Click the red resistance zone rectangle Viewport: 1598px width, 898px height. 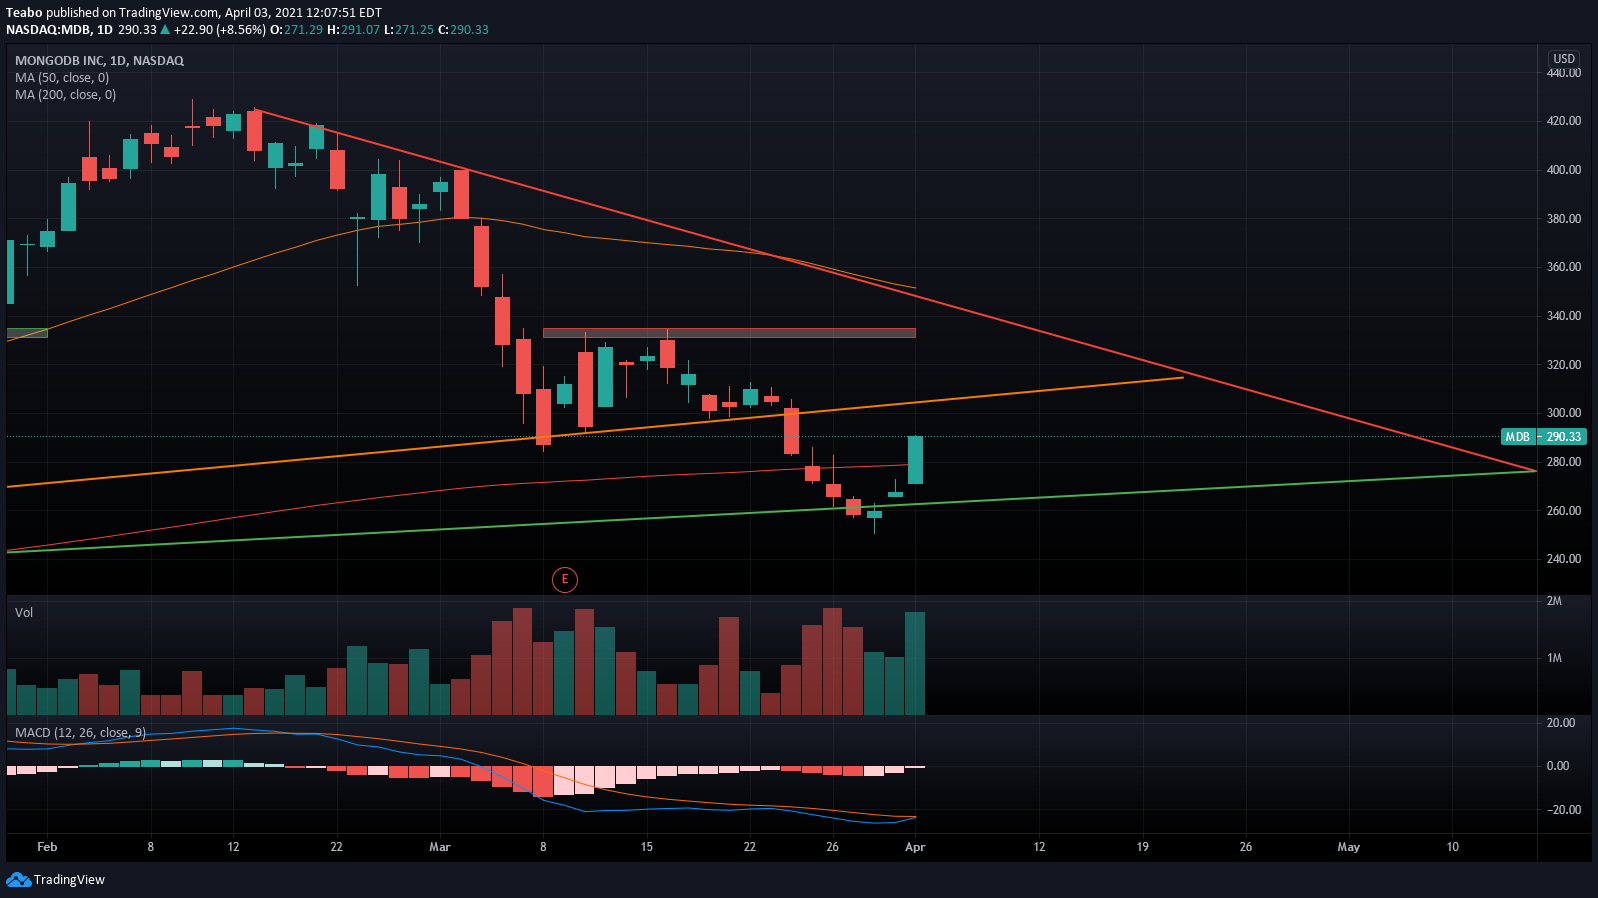729,333
